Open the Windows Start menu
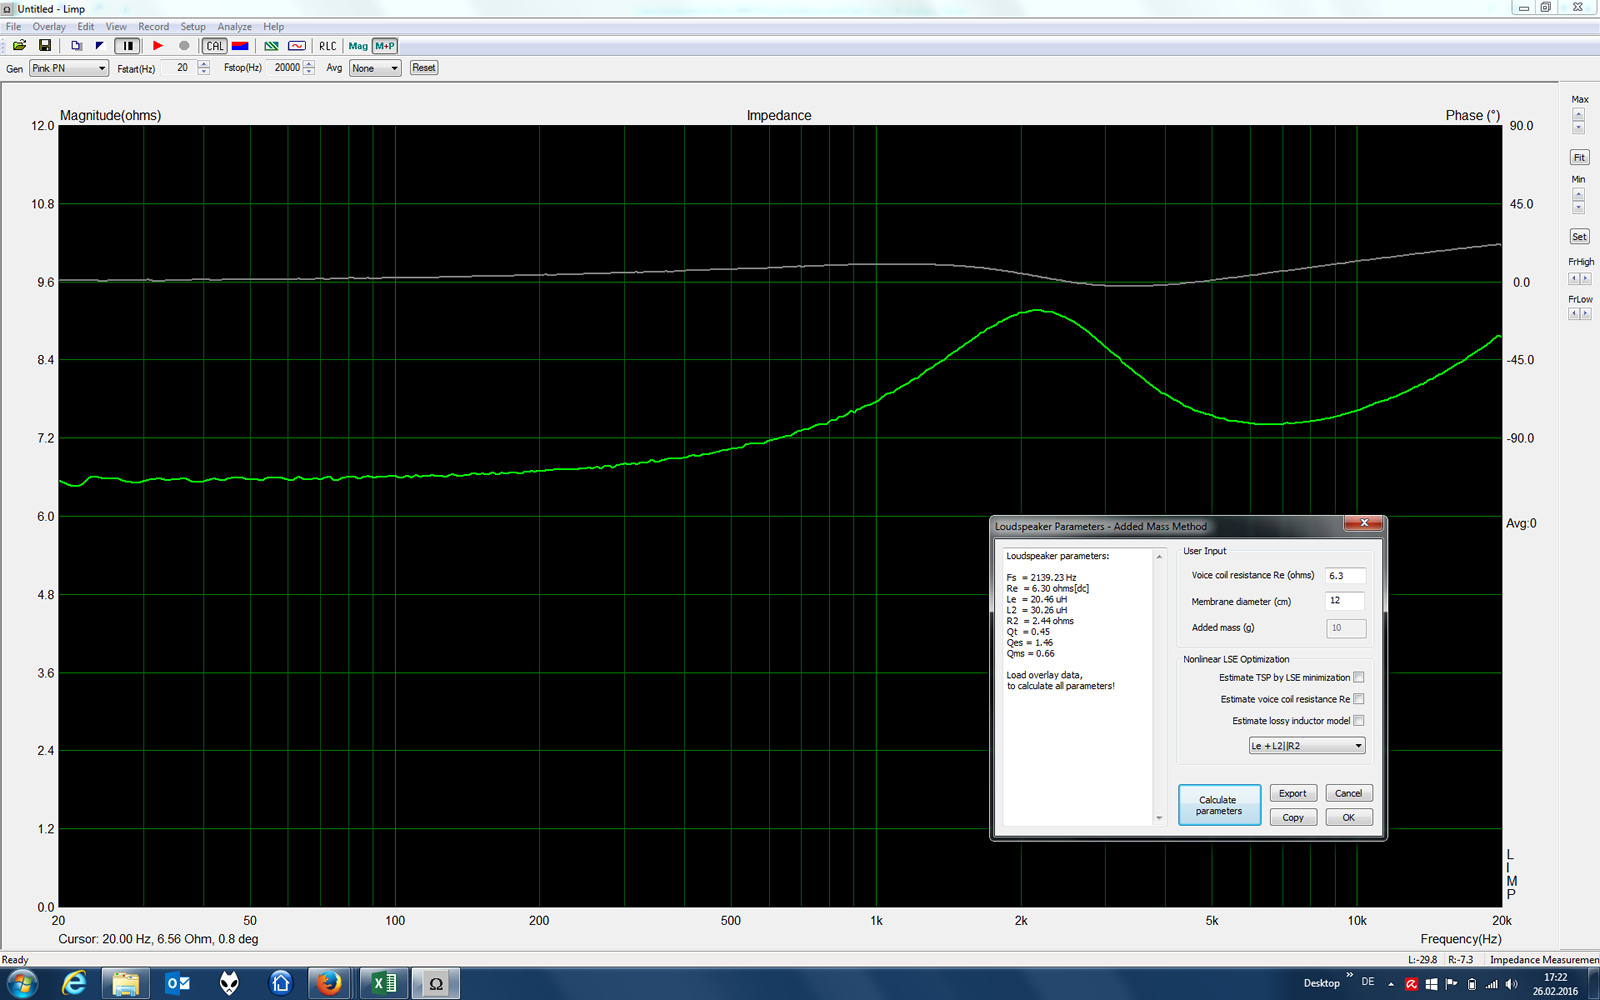 pyautogui.click(x=21, y=984)
